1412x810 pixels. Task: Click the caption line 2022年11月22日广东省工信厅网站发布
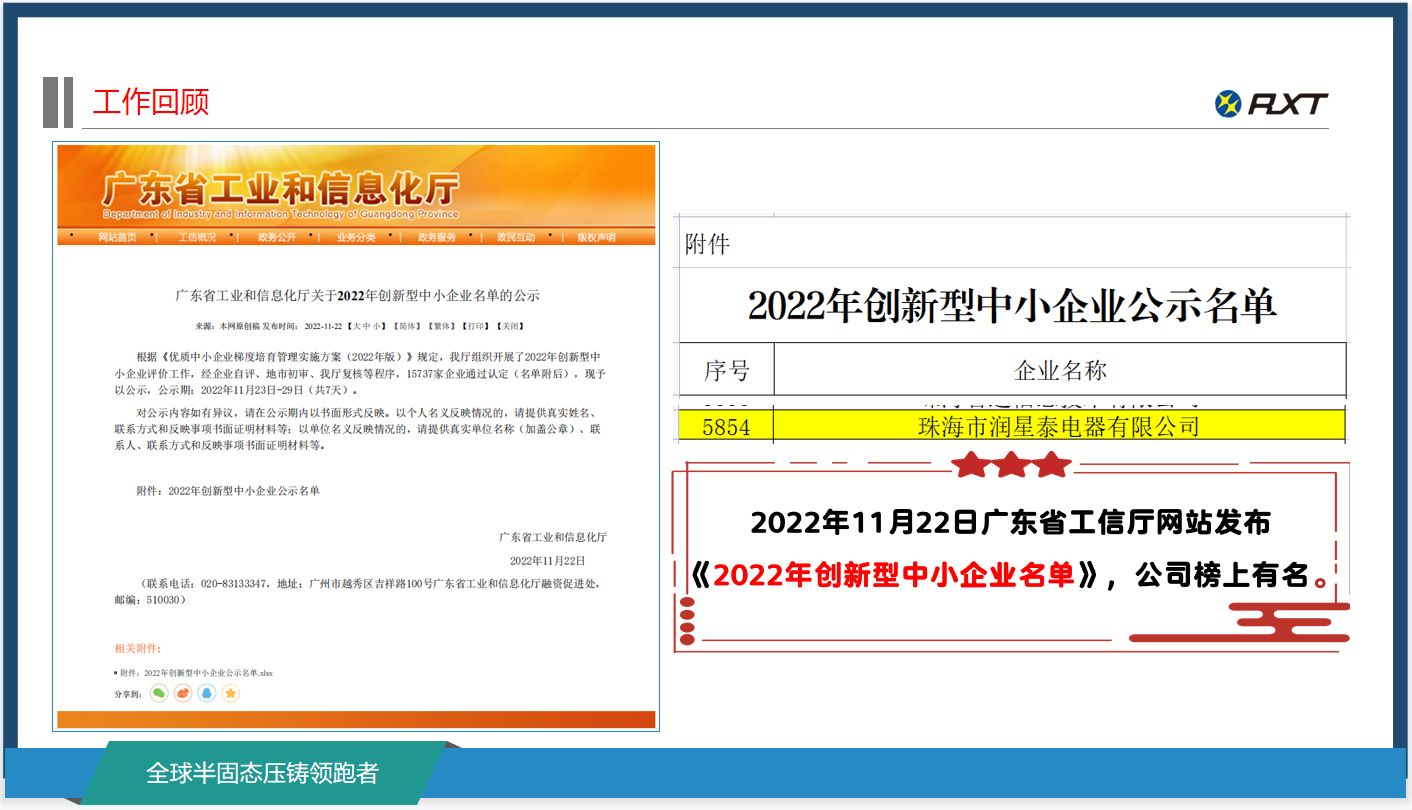coord(1011,523)
